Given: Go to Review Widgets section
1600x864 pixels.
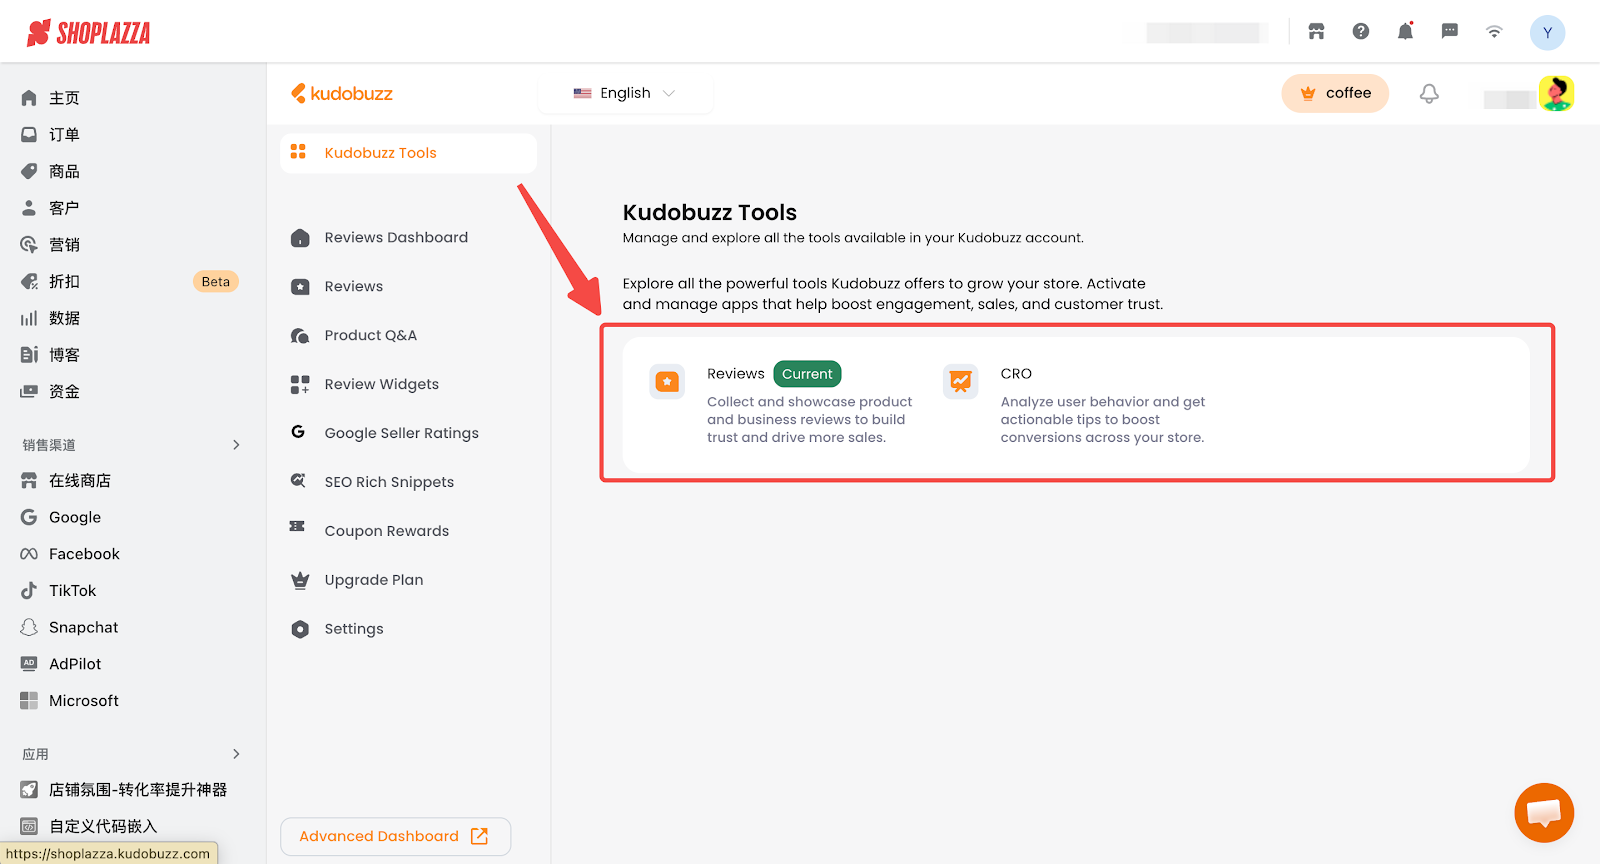Looking at the screenshot, I should [381, 385].
